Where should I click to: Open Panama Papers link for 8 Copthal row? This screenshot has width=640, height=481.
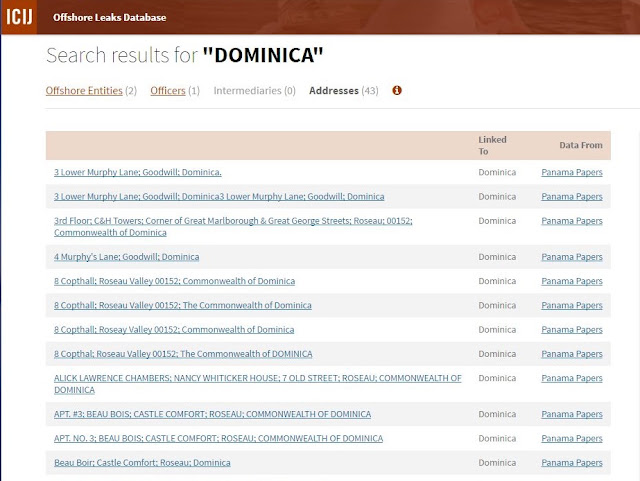pos(571,354)
